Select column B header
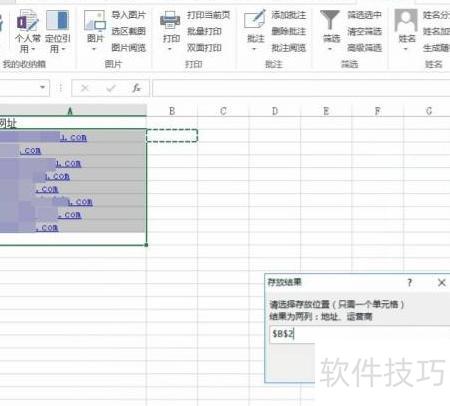450x406 pixels. click(172, 111)
